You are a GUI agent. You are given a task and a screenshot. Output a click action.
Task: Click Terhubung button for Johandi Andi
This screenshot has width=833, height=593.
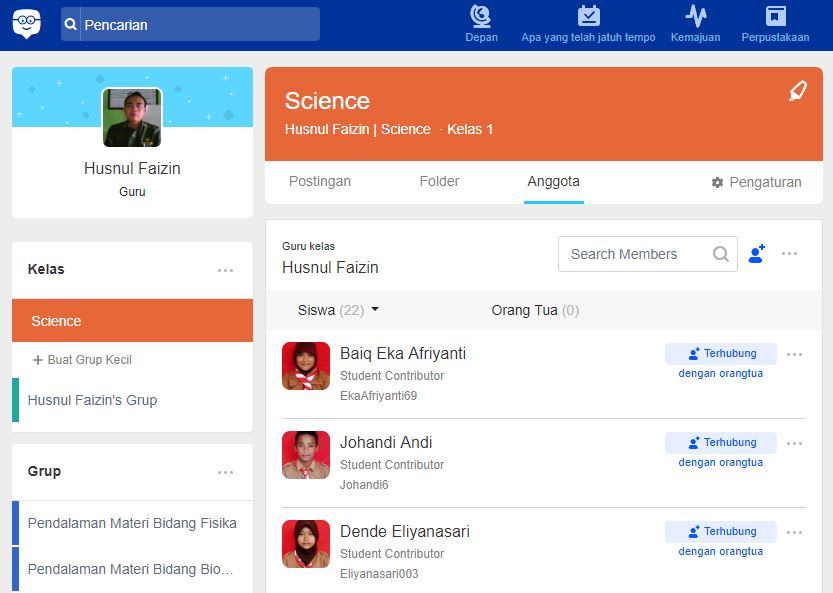click(720, 442)
